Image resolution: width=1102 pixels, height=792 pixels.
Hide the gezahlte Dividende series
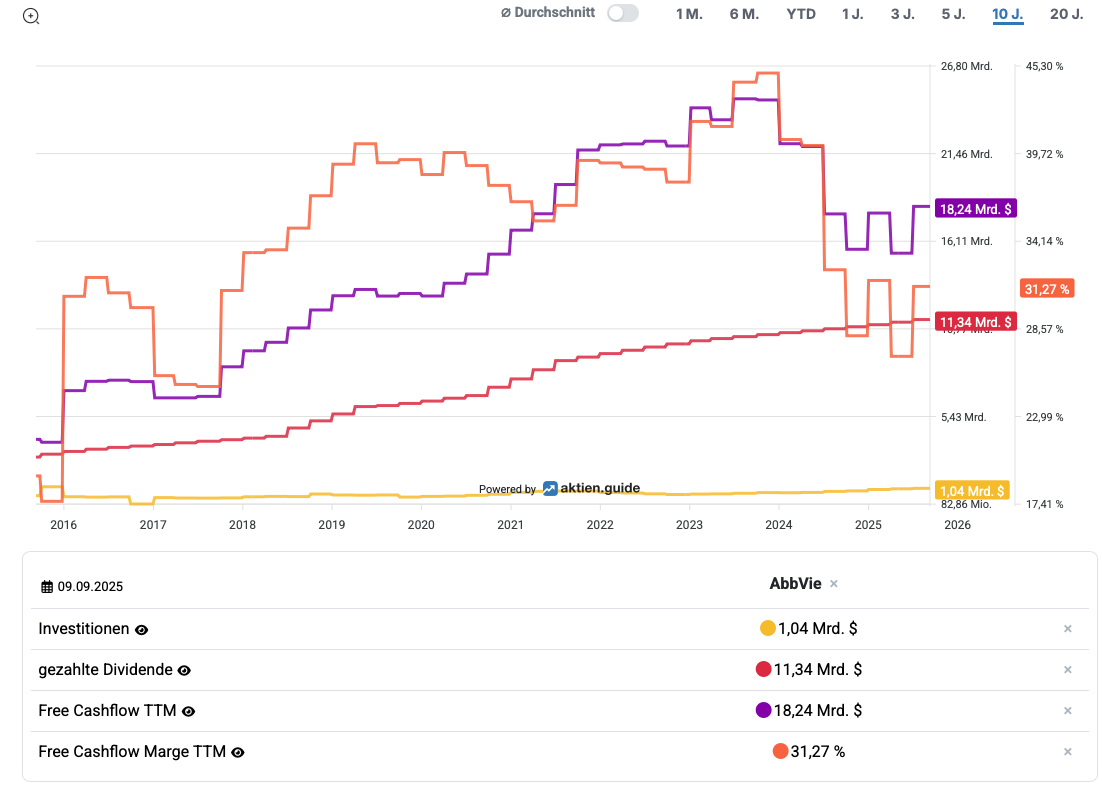(x=184, y=670)
